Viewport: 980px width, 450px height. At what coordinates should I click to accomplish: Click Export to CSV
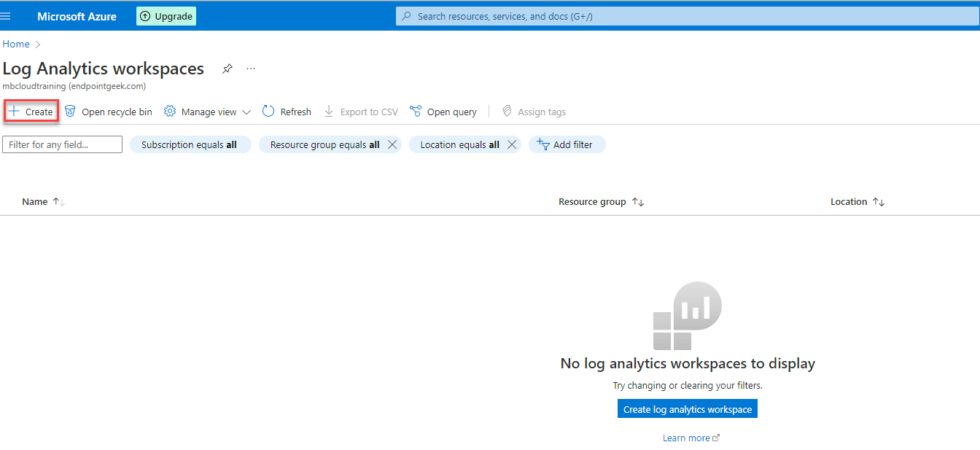(x=361, y=112)
